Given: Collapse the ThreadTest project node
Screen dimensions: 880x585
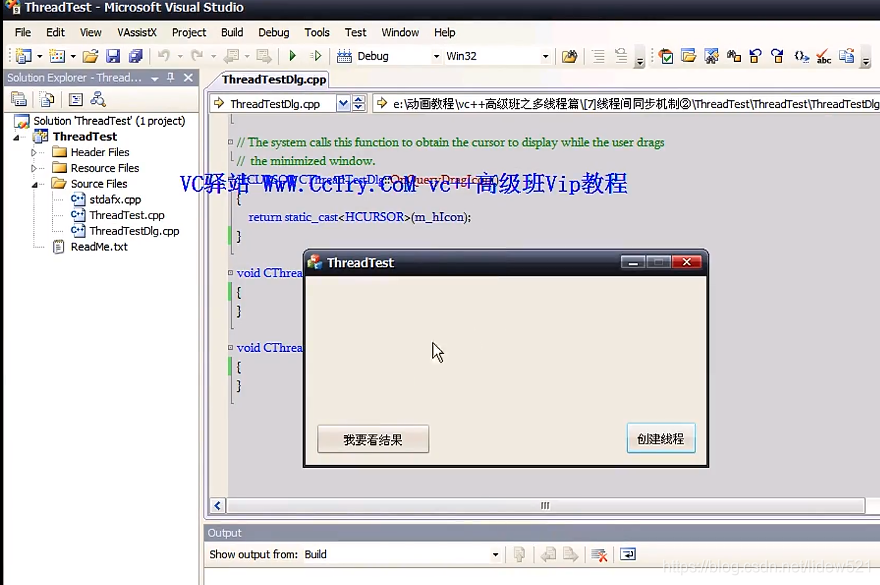Looking at the screenshot, I should pyautogui.click(x=16, y=137).
